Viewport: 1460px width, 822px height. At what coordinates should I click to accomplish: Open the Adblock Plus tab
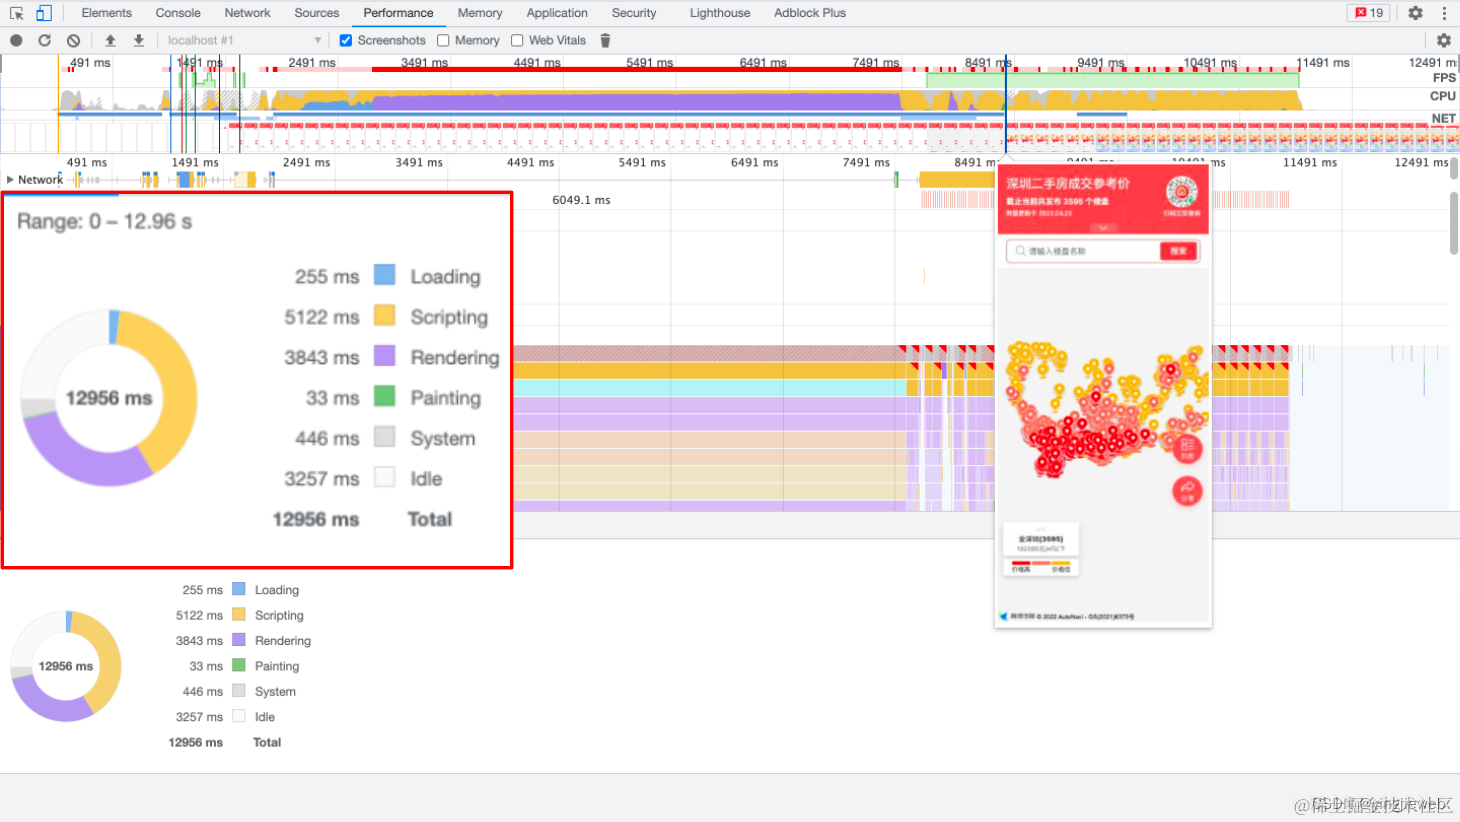tap(810, 13)
